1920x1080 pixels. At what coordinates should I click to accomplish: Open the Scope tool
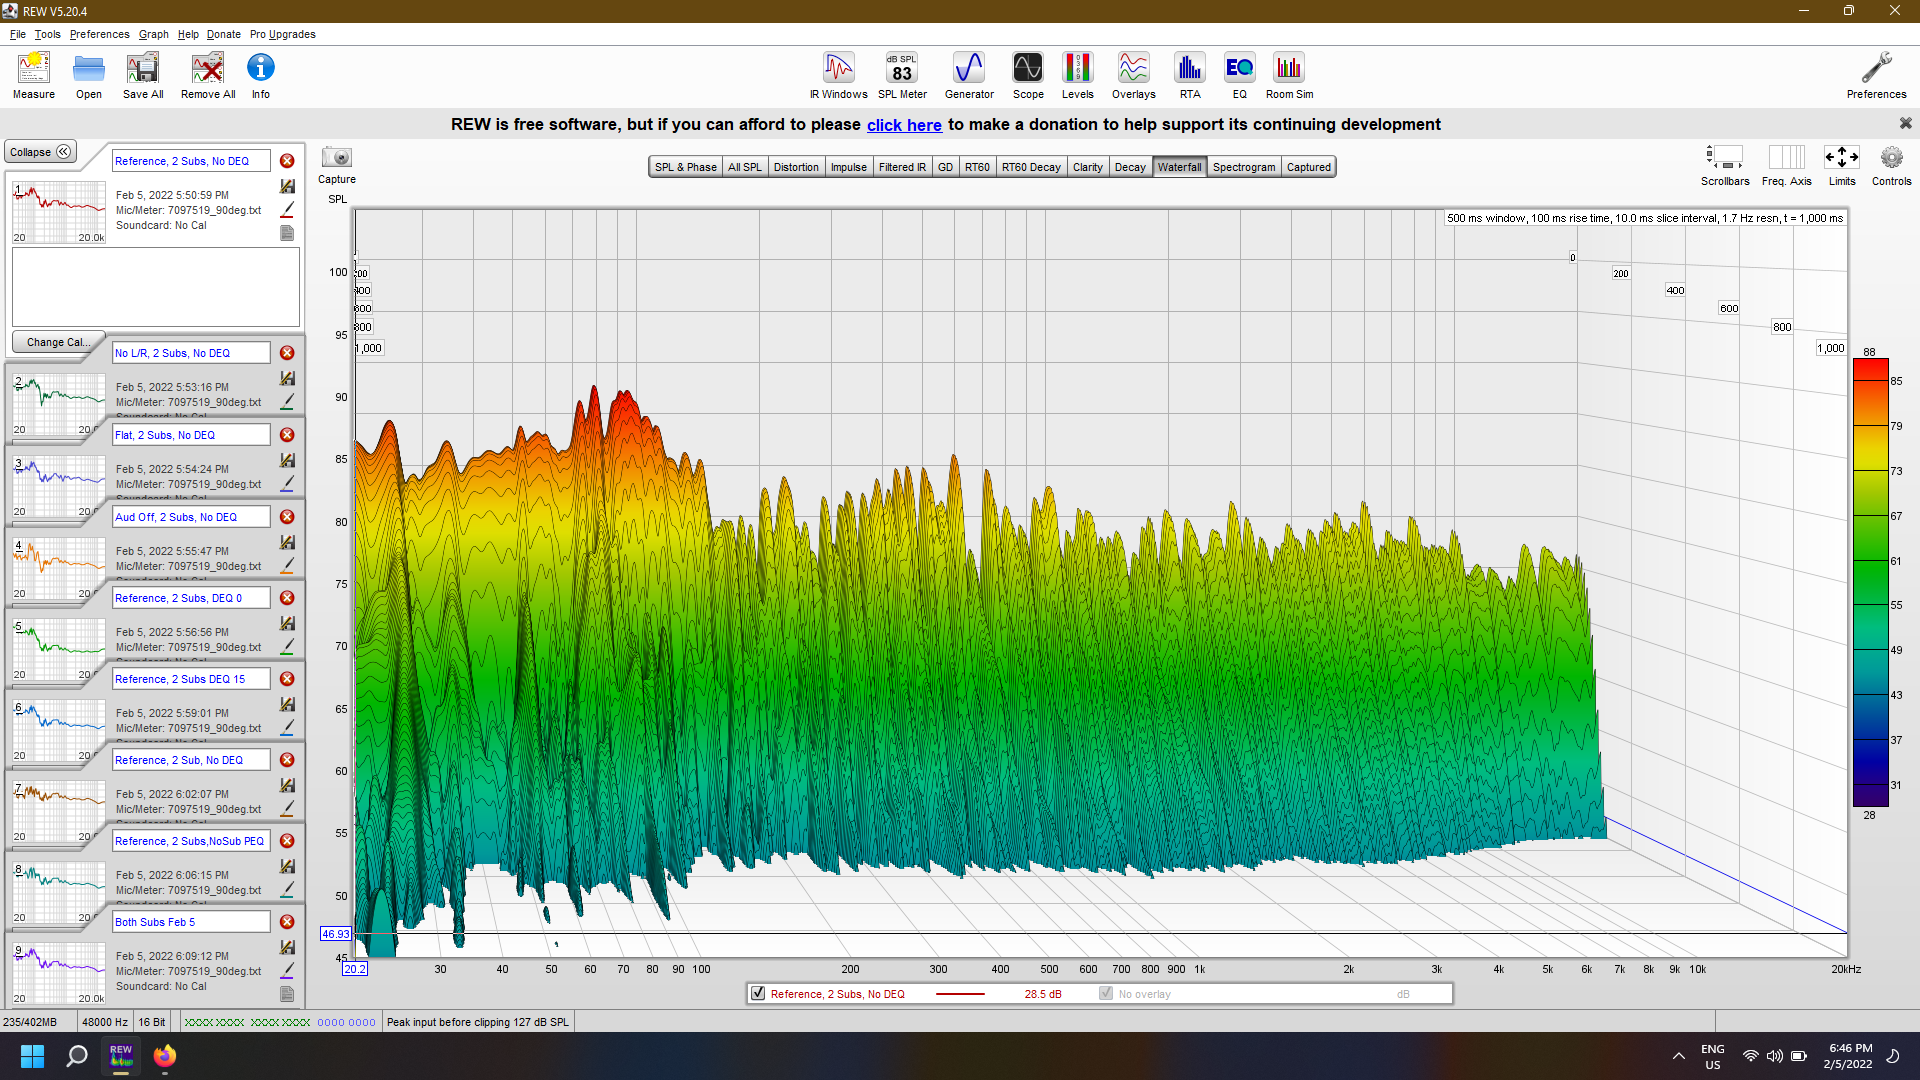(1028, 76)
